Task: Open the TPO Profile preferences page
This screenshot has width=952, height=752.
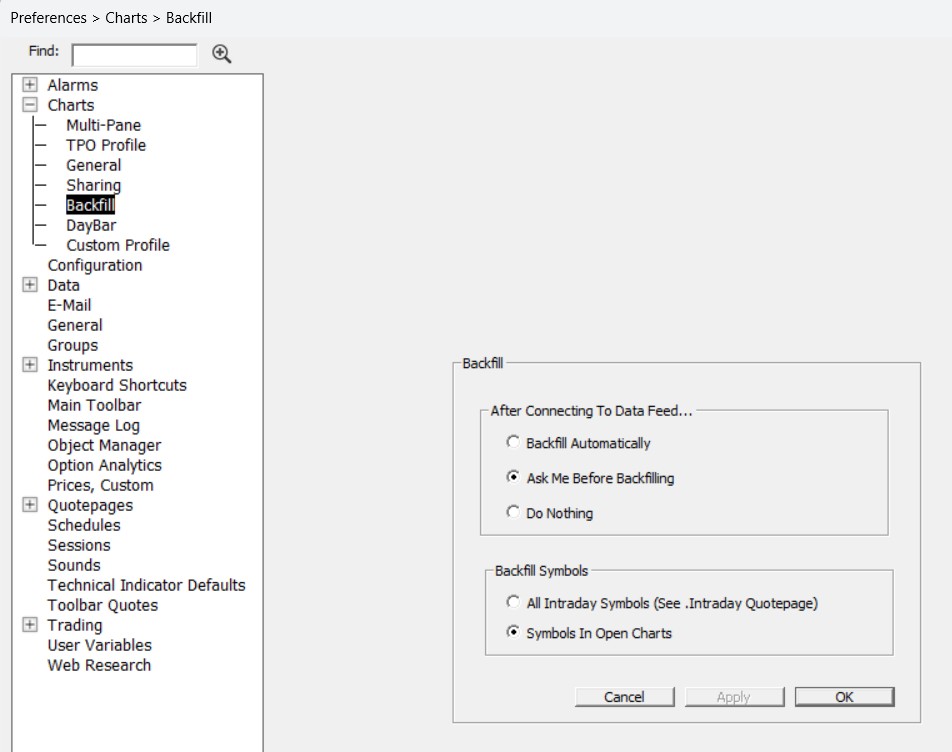Action: point(106,145)
